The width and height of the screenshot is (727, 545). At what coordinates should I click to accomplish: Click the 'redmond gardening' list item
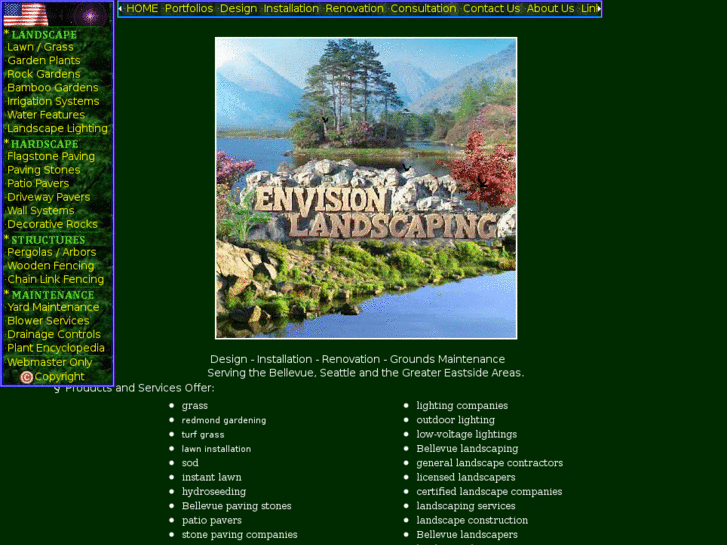coord(223,420)
